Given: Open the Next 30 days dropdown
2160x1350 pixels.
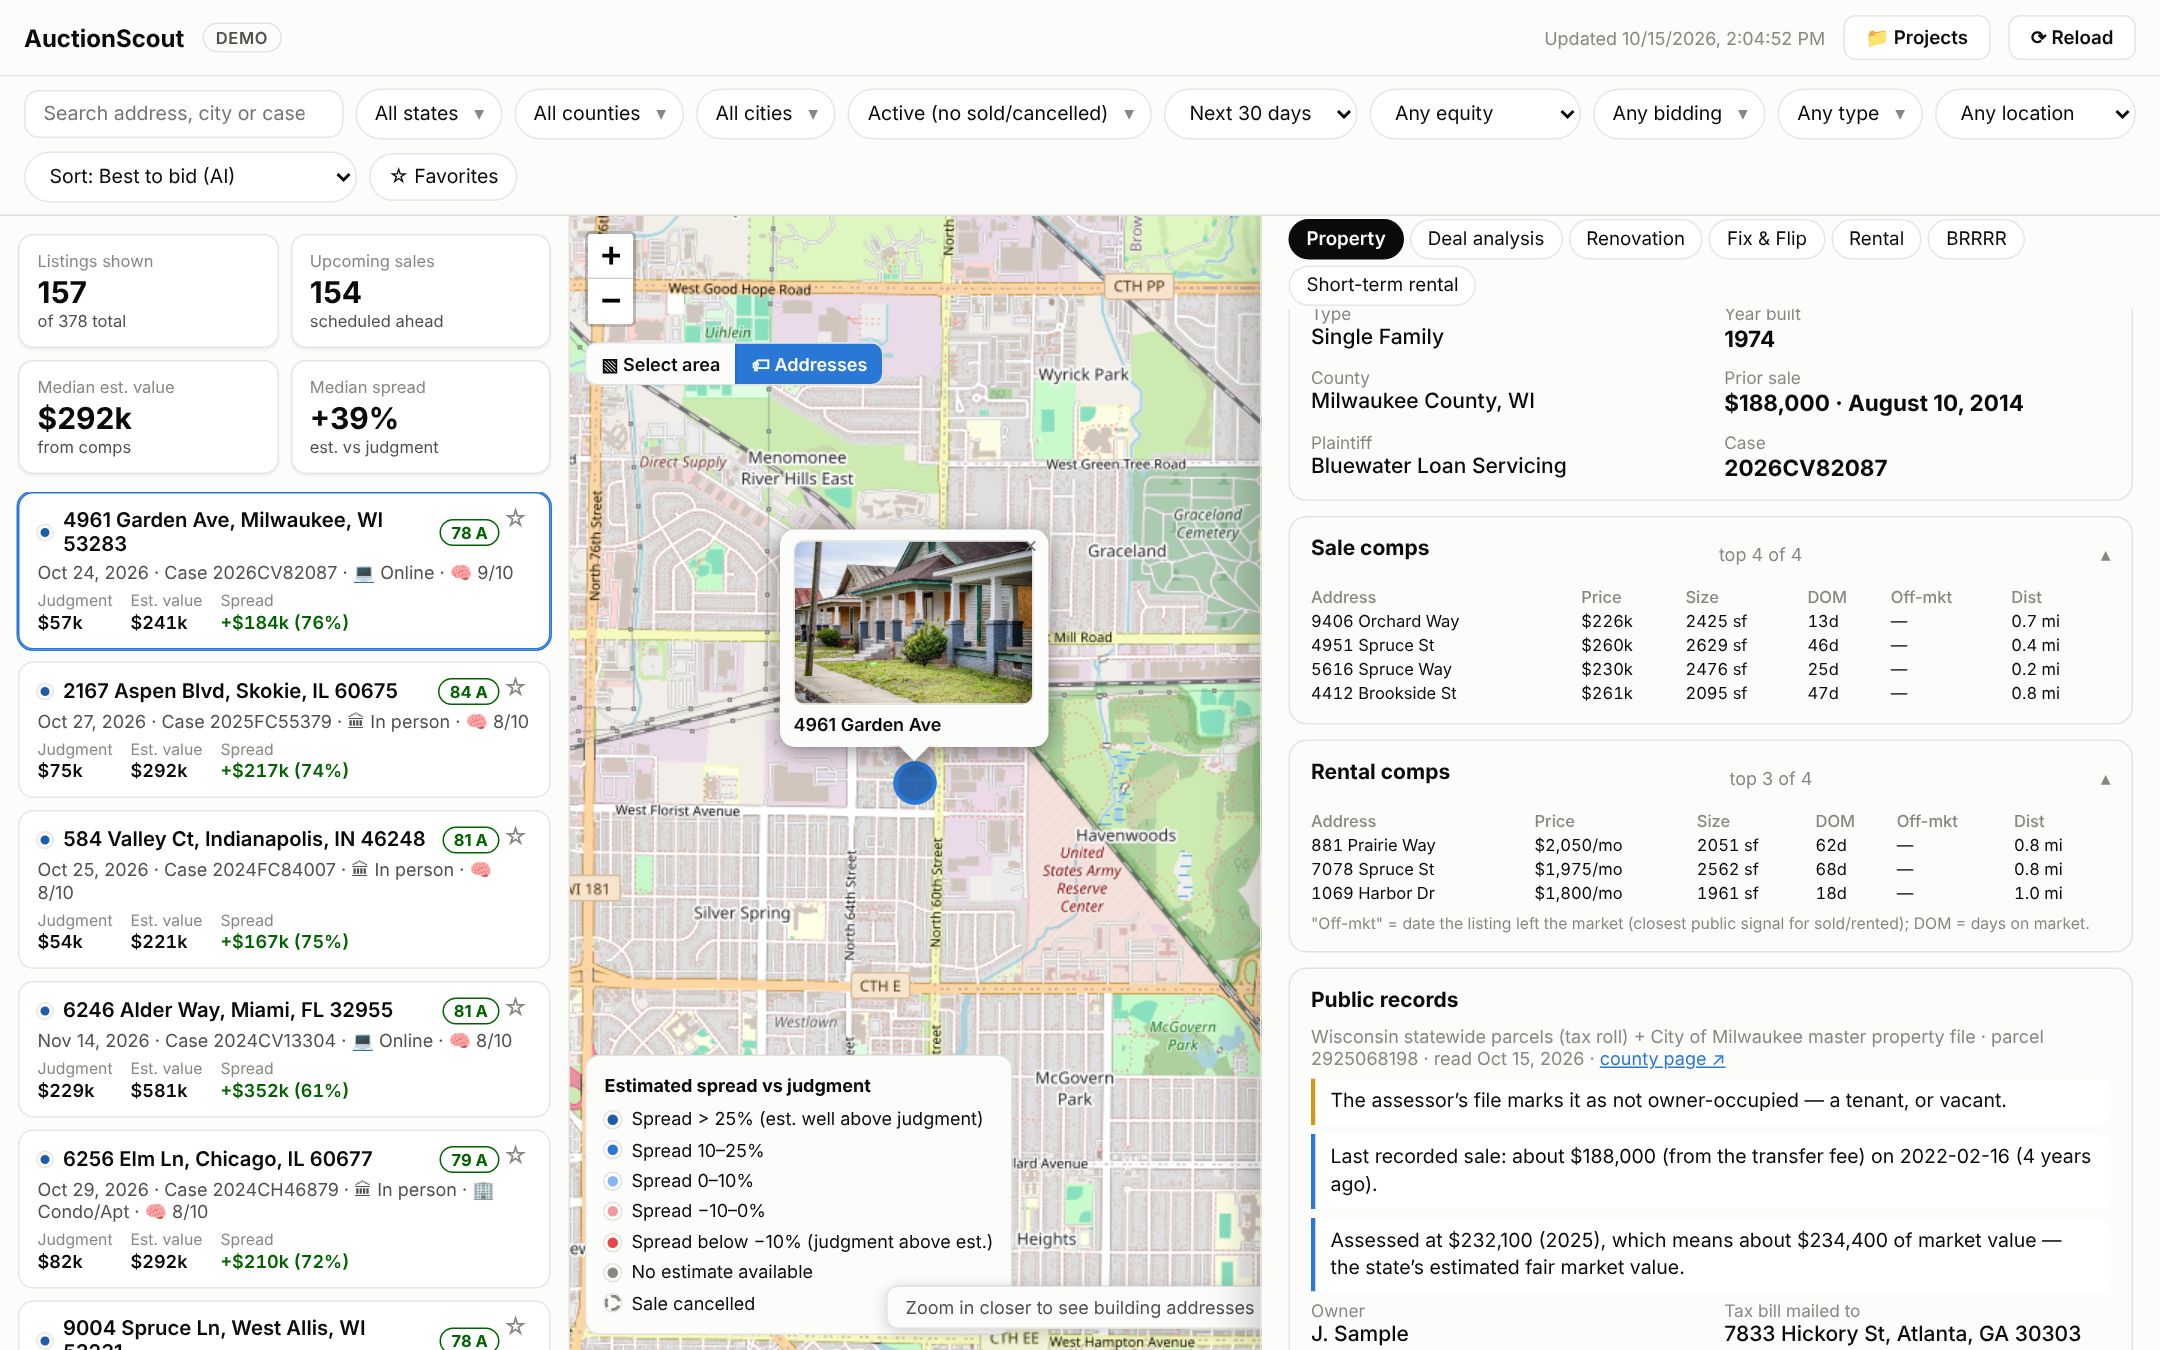Looking at the screenshot, I should pos(1260,114).
